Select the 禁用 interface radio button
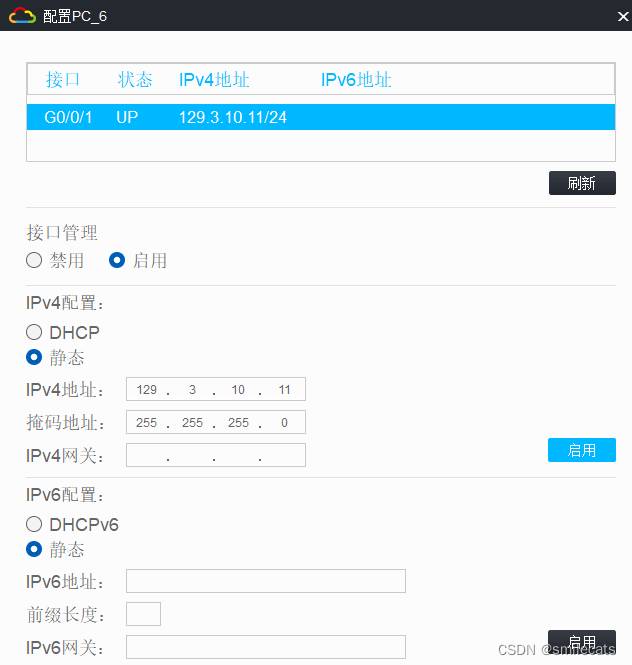Viewport: 632px width, 665px height. [x=35, y=260]
